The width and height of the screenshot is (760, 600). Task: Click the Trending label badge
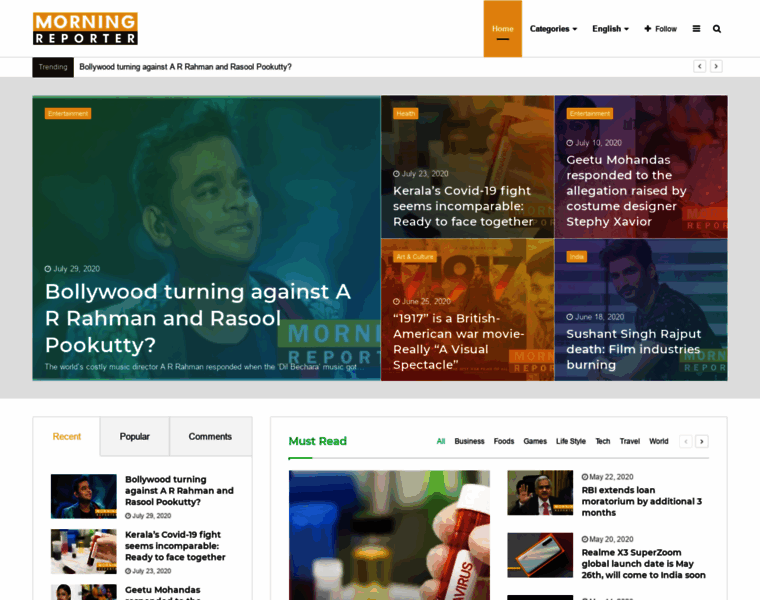coord(53,67)
